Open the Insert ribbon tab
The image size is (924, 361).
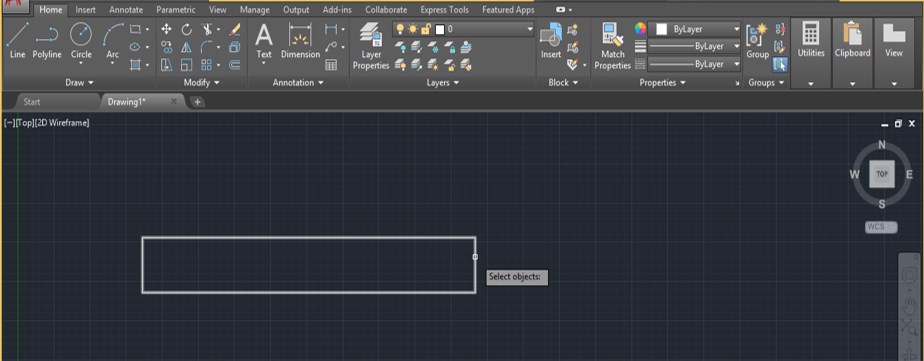coord(85,10)
